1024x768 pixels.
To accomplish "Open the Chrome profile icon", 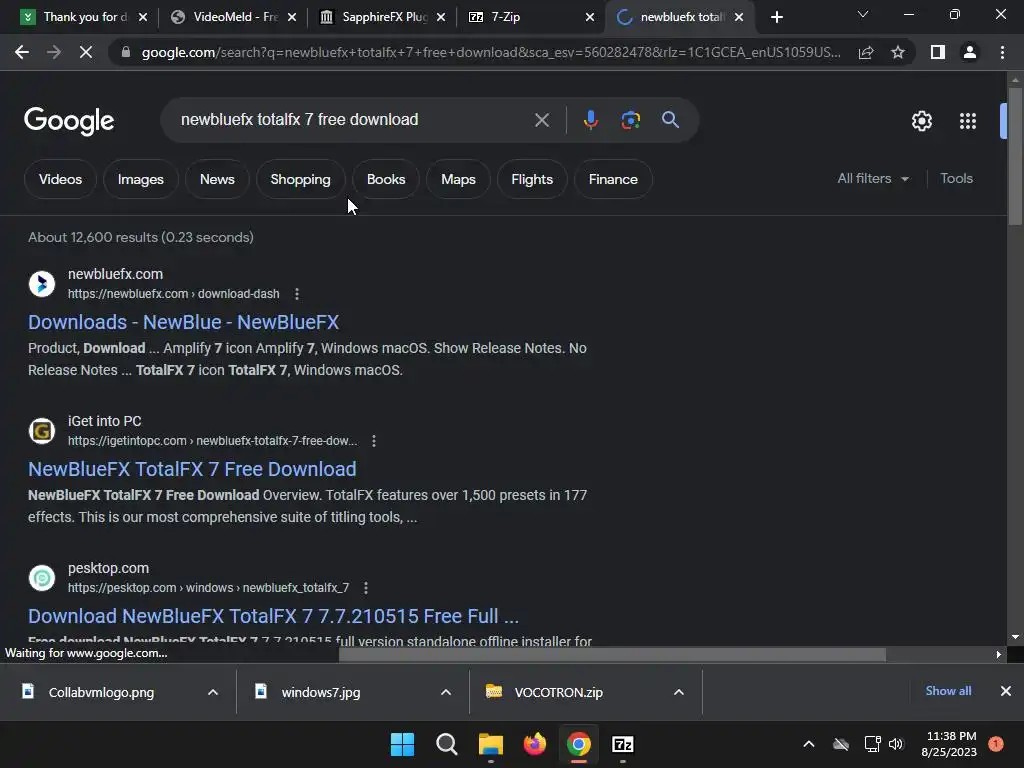I will click(970, 52).
